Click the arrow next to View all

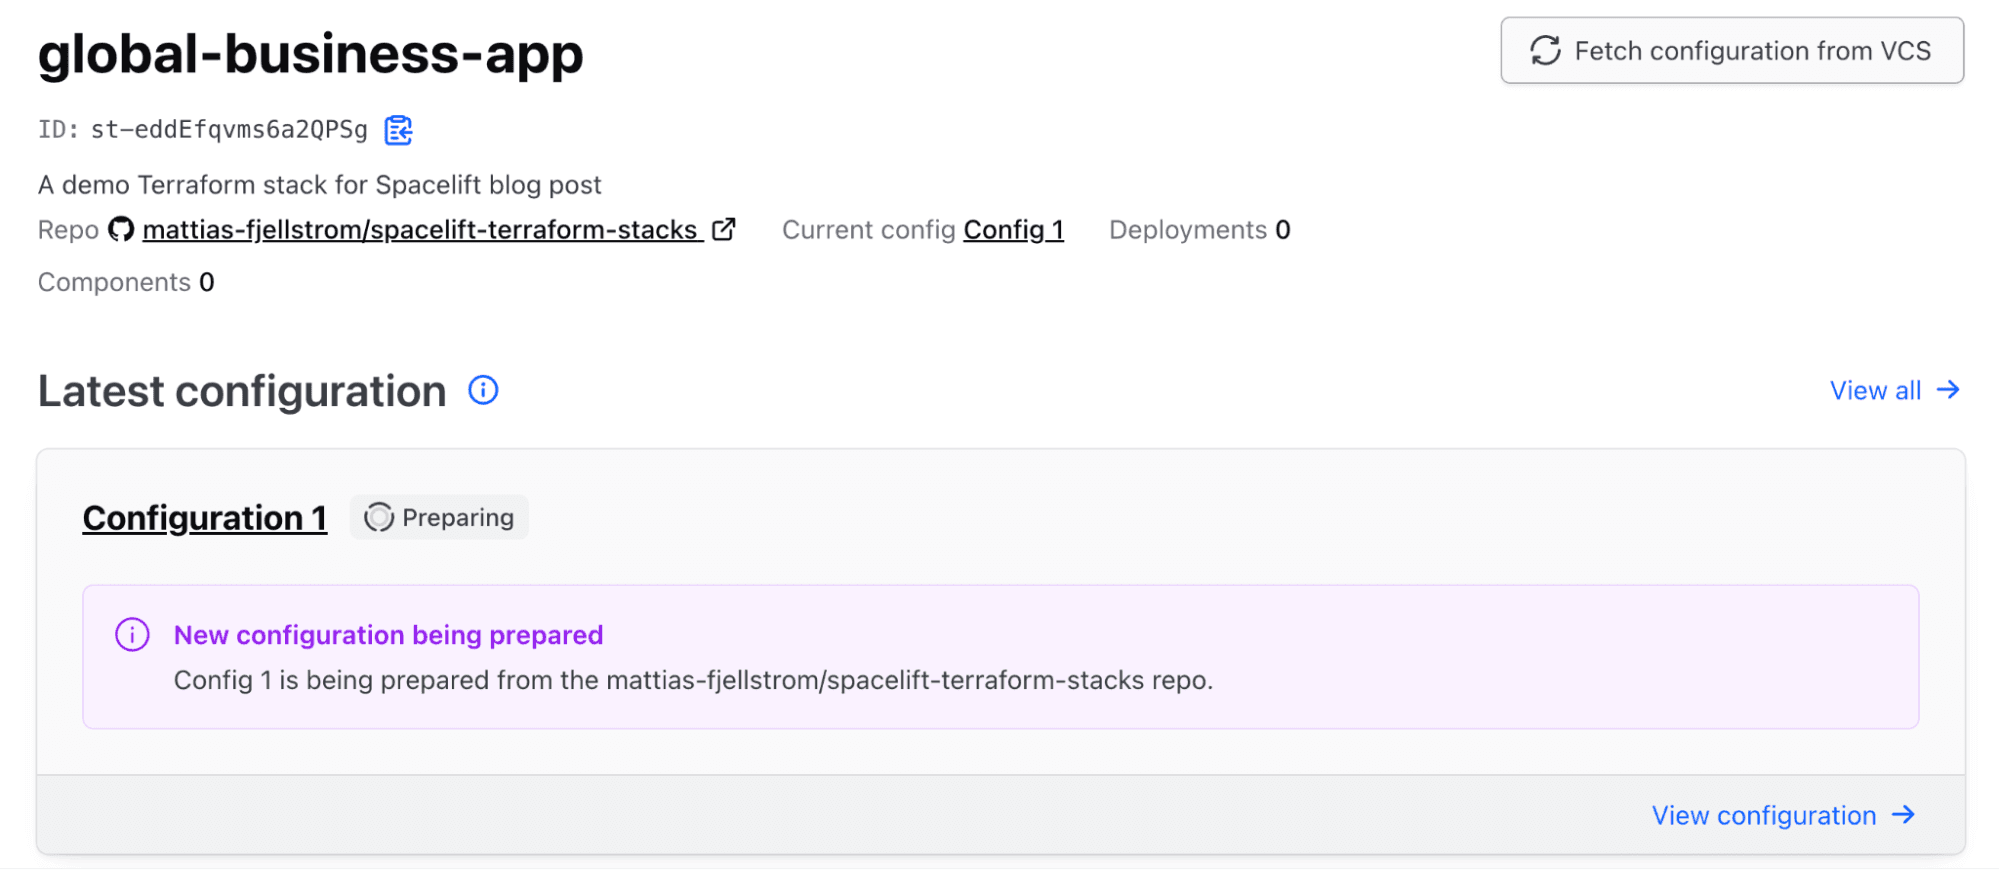(x=1948, y=390)
